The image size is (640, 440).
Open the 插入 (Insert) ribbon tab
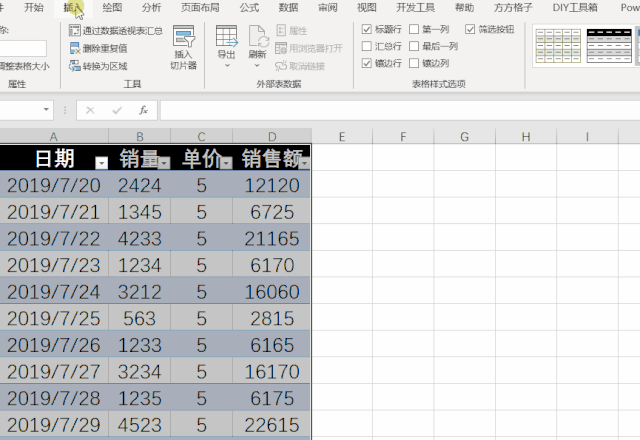73,7
